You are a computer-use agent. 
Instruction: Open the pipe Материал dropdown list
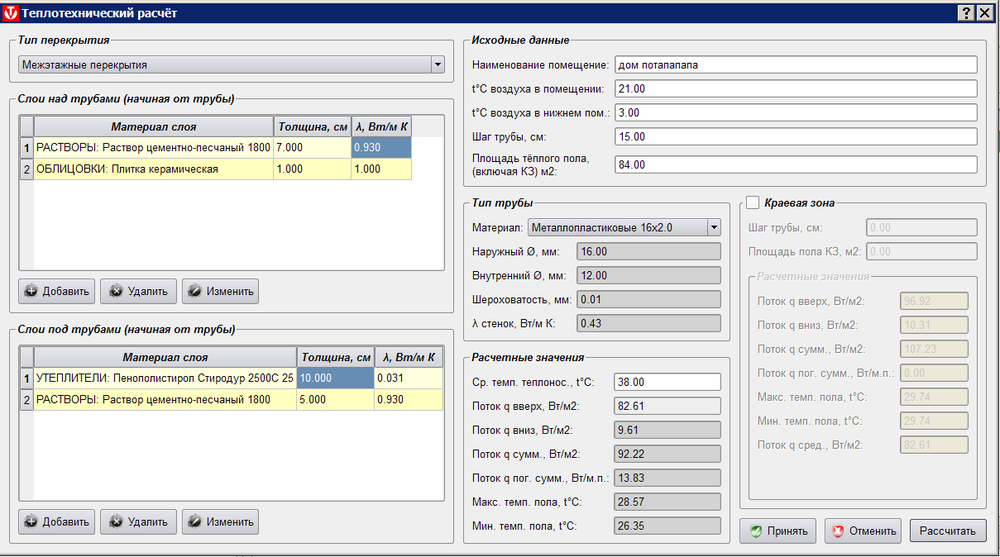pyautogui.click(x=713, y=228)
